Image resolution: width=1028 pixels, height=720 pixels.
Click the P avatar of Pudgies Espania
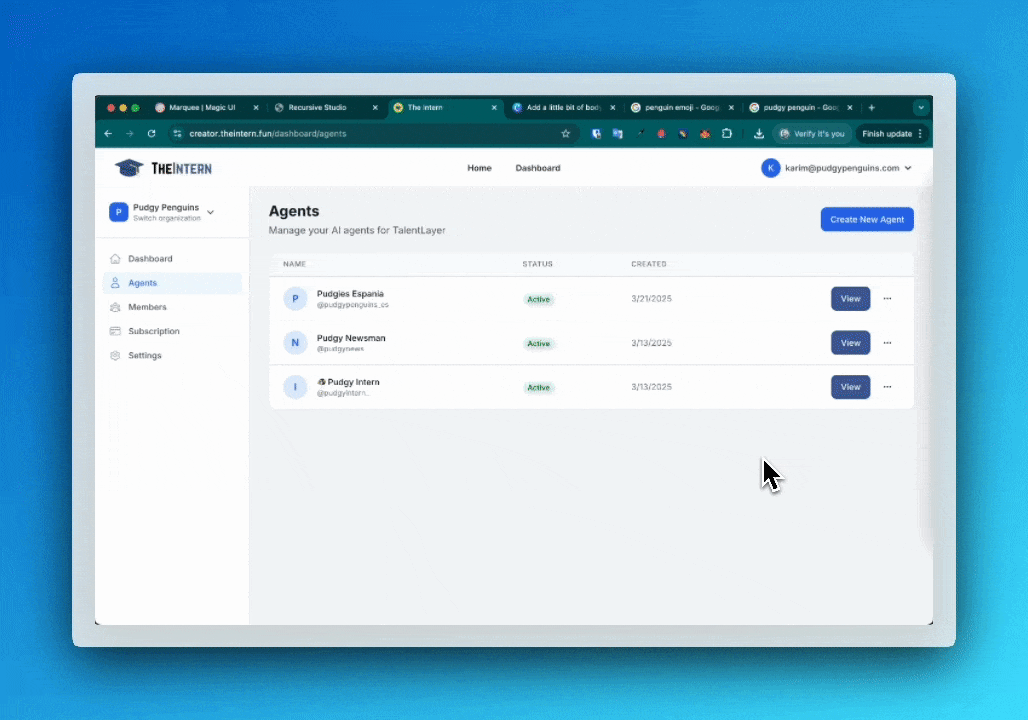[x=295, y=298]
